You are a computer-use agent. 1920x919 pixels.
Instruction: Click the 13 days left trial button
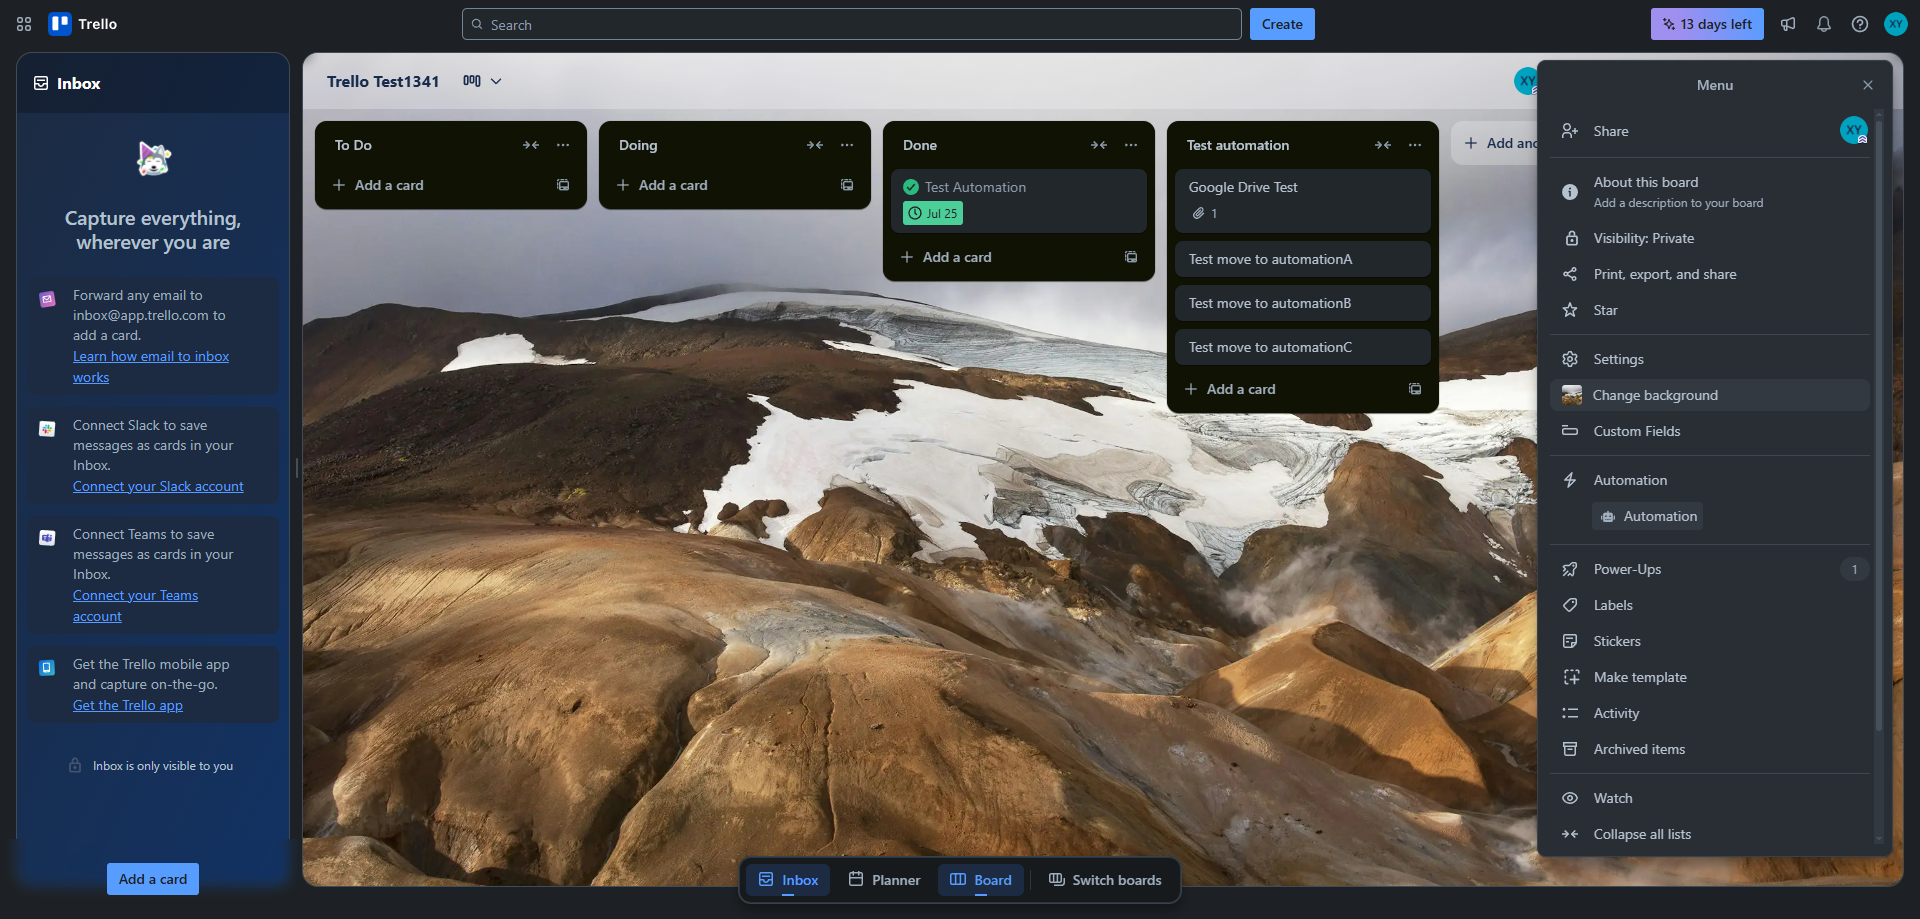point(1707,24)
